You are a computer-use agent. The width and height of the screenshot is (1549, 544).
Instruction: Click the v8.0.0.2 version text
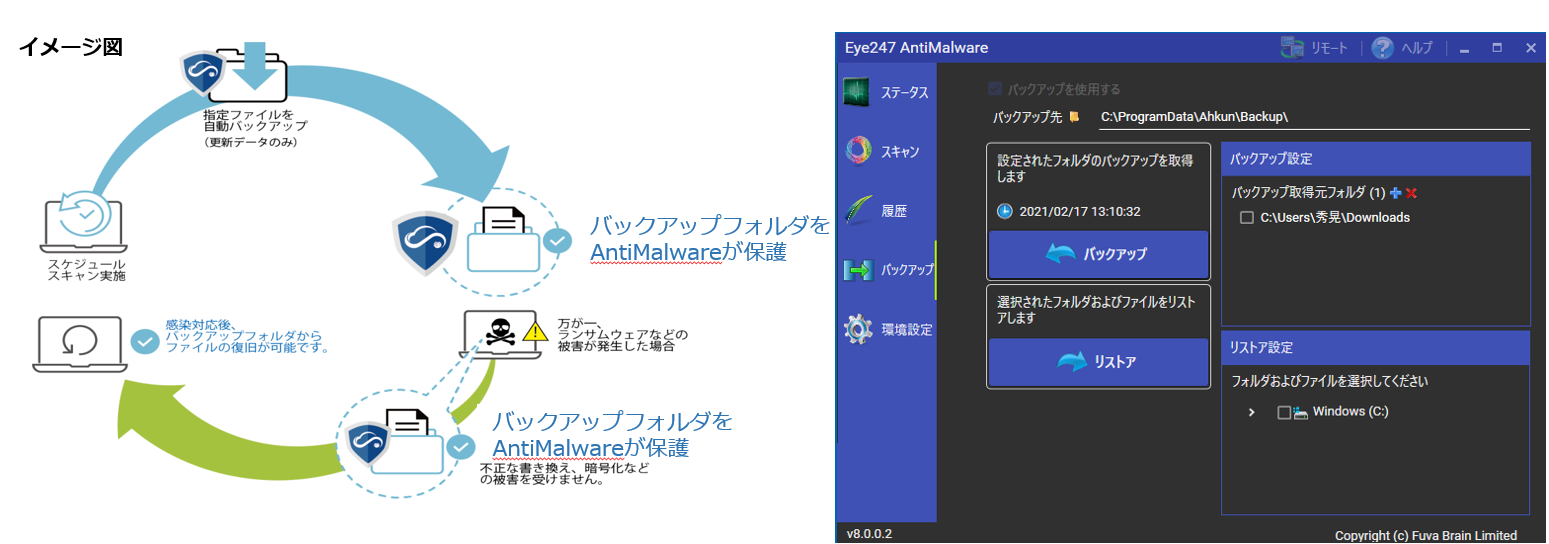click(869, 533)
